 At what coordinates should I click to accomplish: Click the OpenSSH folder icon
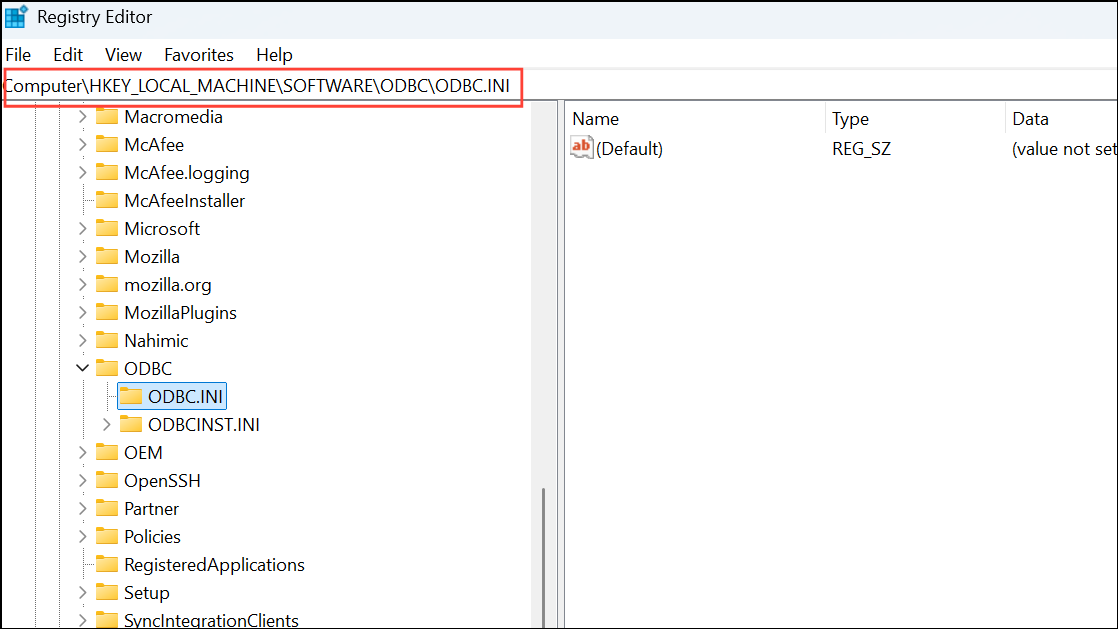107,480
